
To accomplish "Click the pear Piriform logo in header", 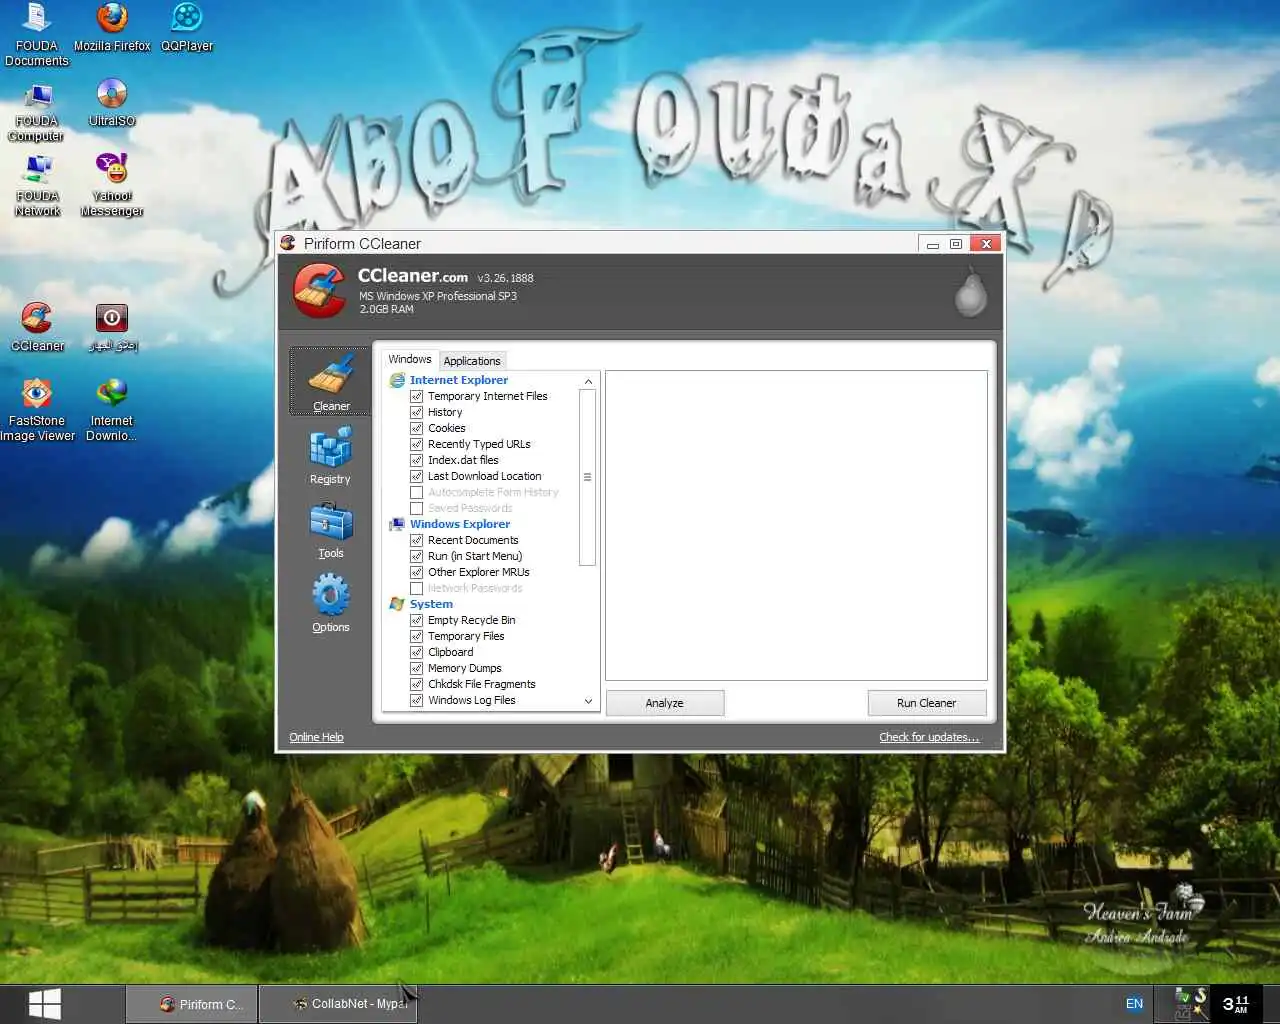I will pyautogui.click(x=970, y=291).
